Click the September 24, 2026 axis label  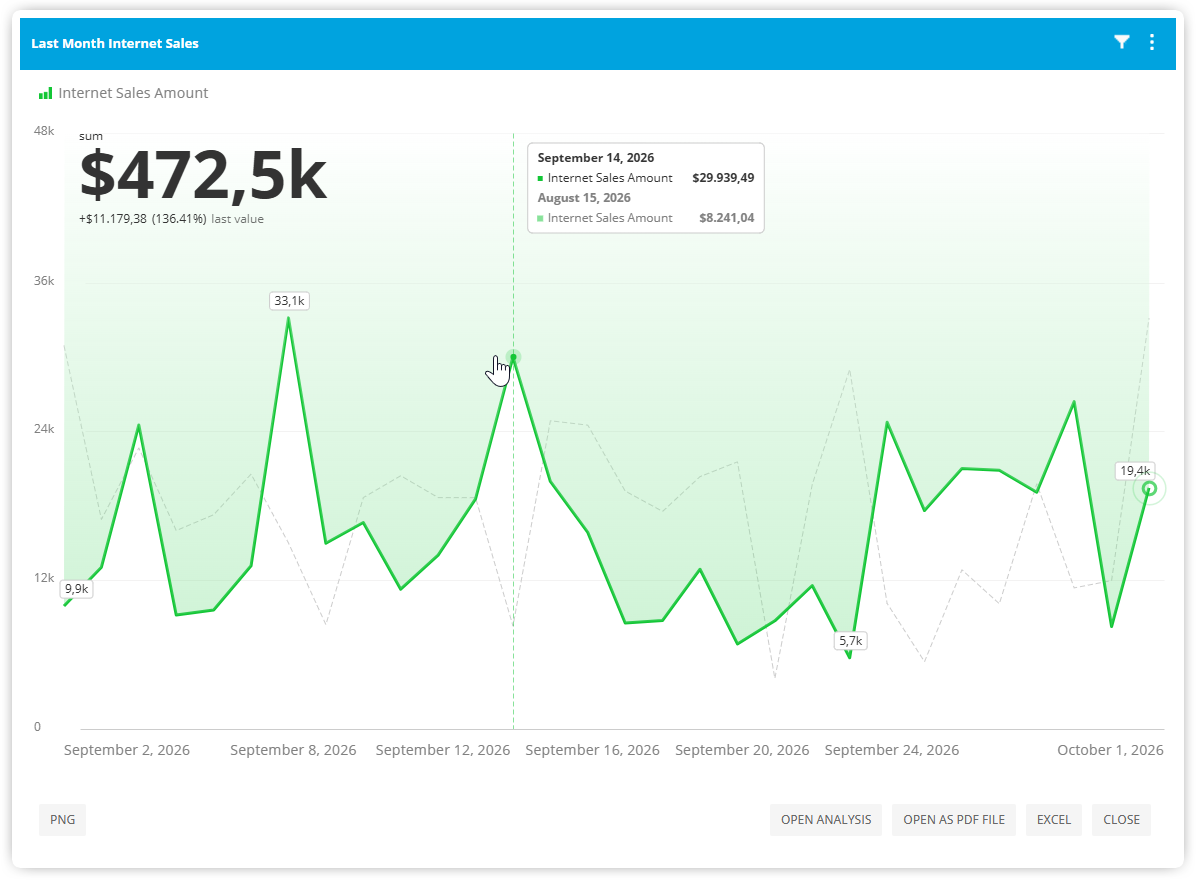click(892, 750)
